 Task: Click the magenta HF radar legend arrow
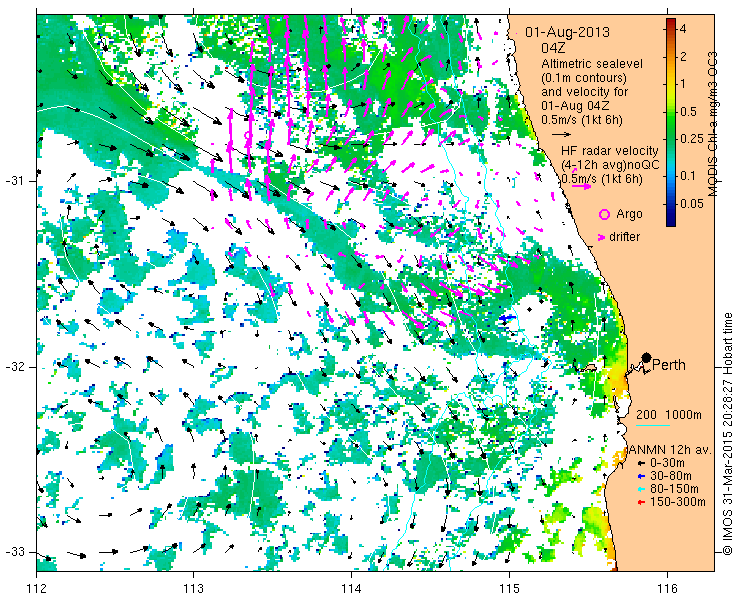pyautogui.click(x=581, y=186)
